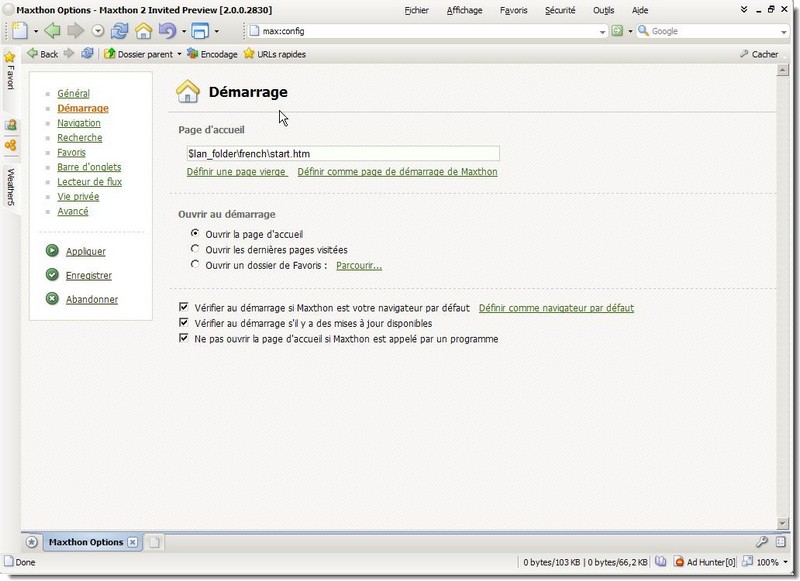The height and width of the screenshot is (581, 800).
Task: Click the search magnifier icon
Action: (643, 31)
